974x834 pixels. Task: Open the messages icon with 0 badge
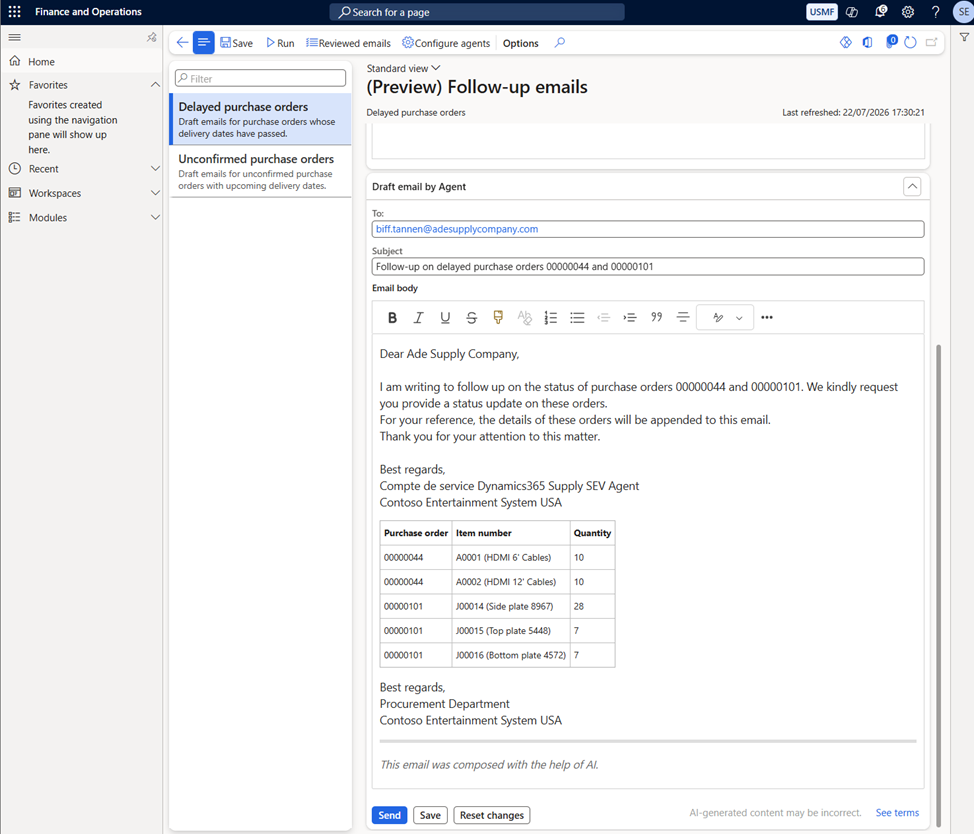tap(891, 42)
